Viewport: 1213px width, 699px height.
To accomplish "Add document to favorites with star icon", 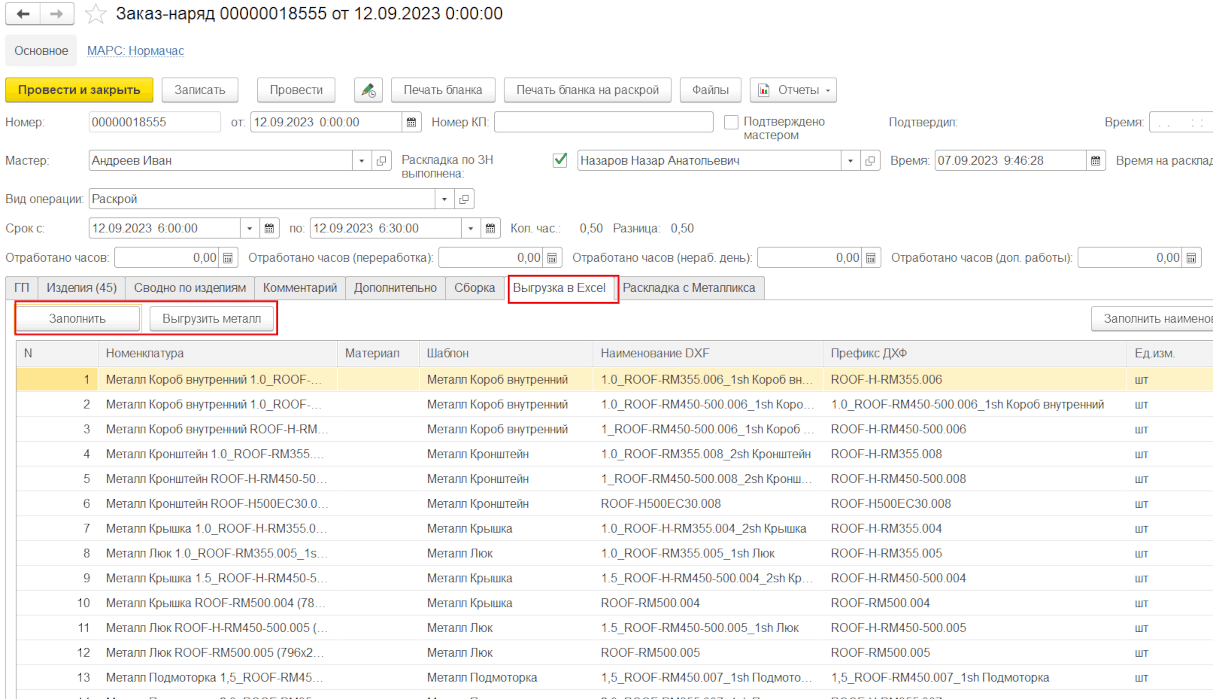I will pyautogui.click(x=96, y=15).
